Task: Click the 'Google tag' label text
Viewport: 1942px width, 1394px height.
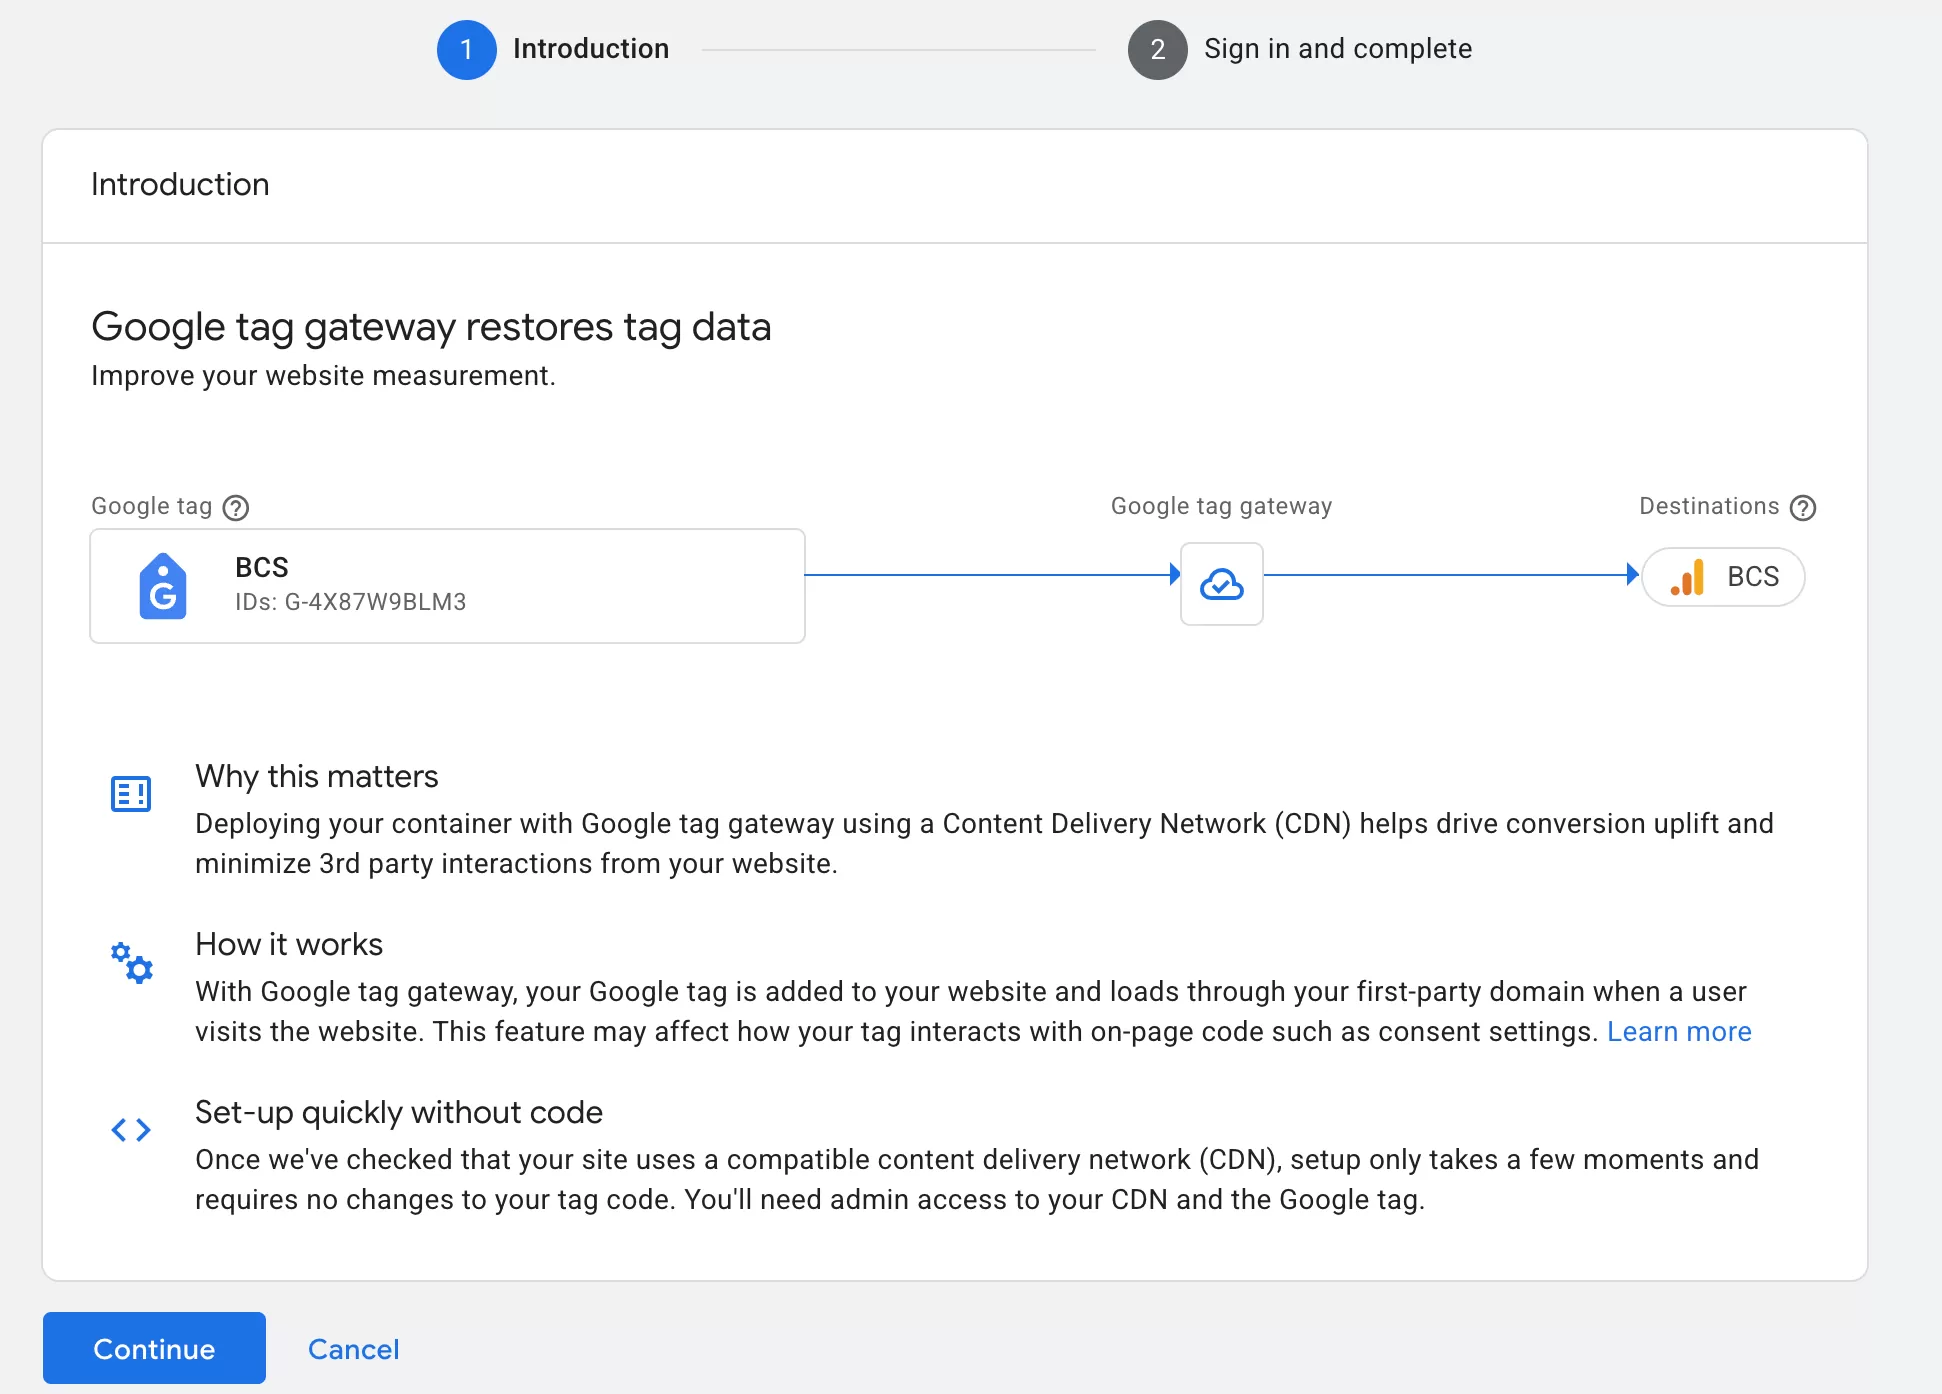Action: (152, 506)
